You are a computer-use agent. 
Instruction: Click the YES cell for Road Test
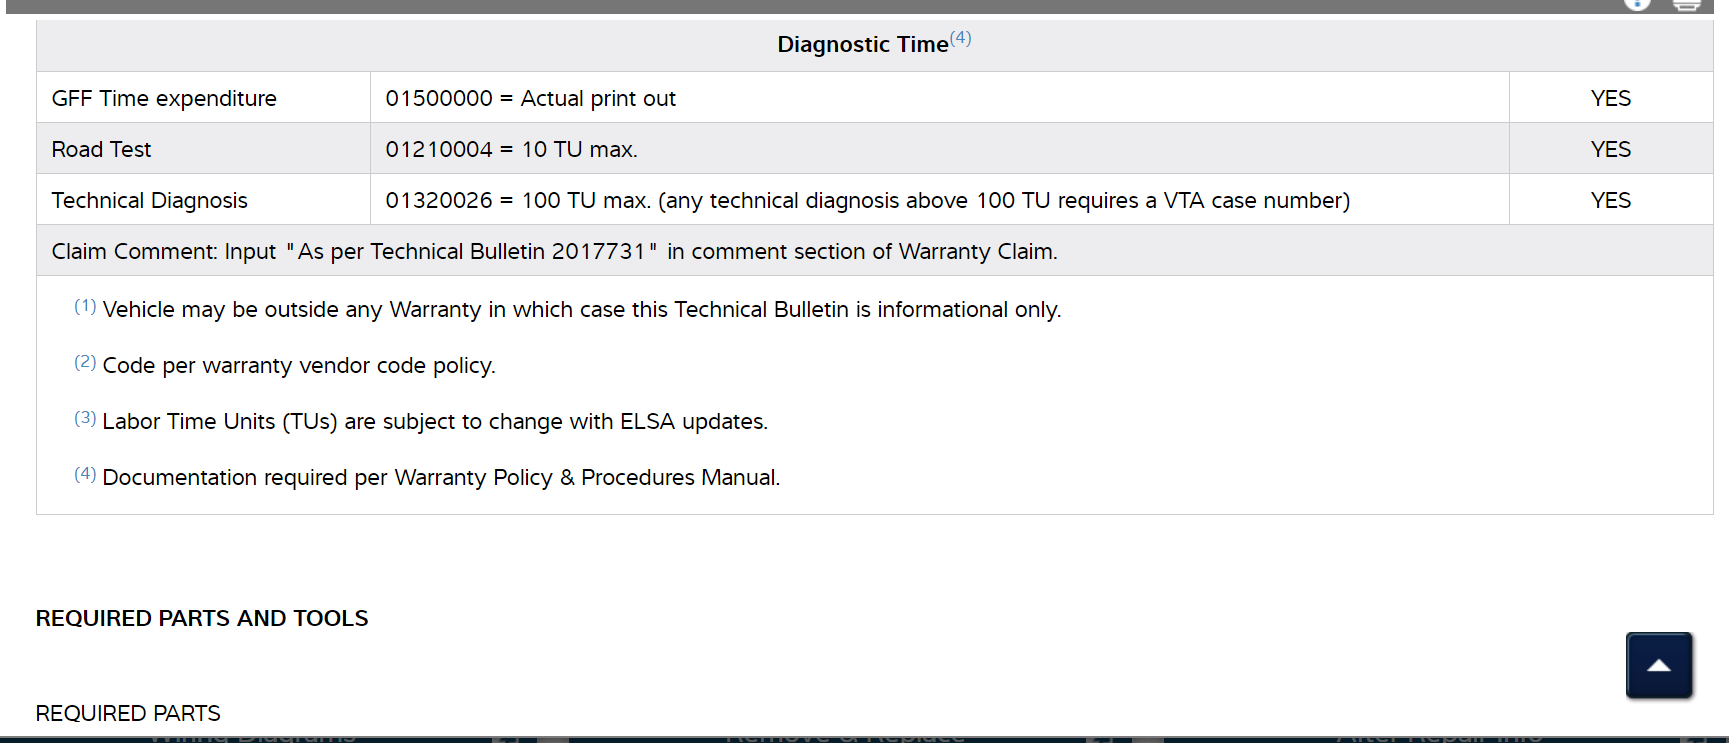click(1610, 149)
